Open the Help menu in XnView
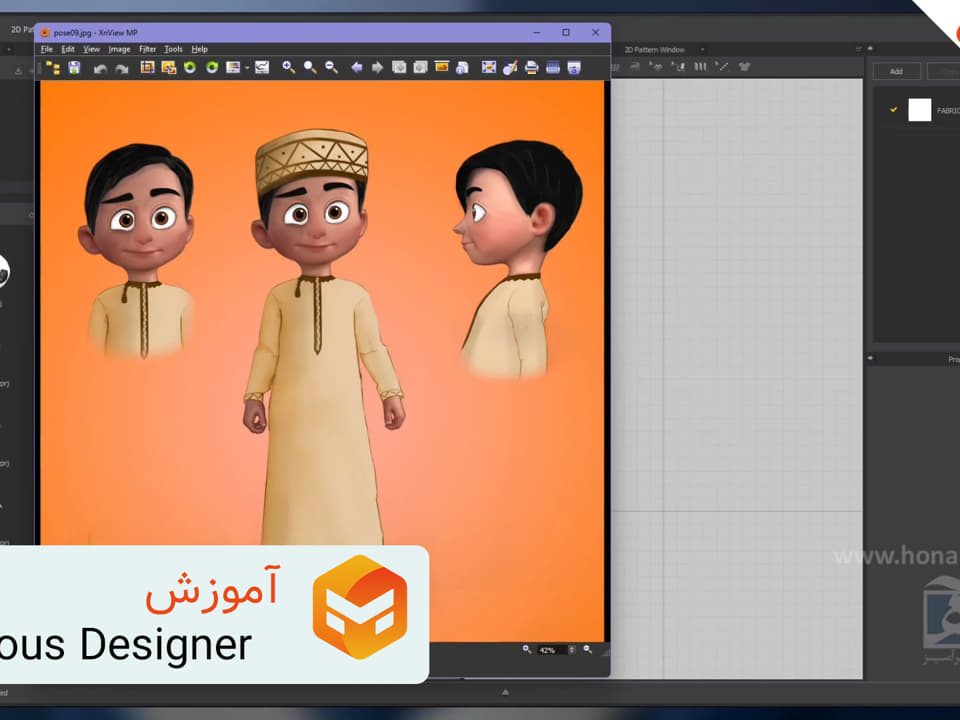The height and width of the screenshot is (720, 960). 200,49
